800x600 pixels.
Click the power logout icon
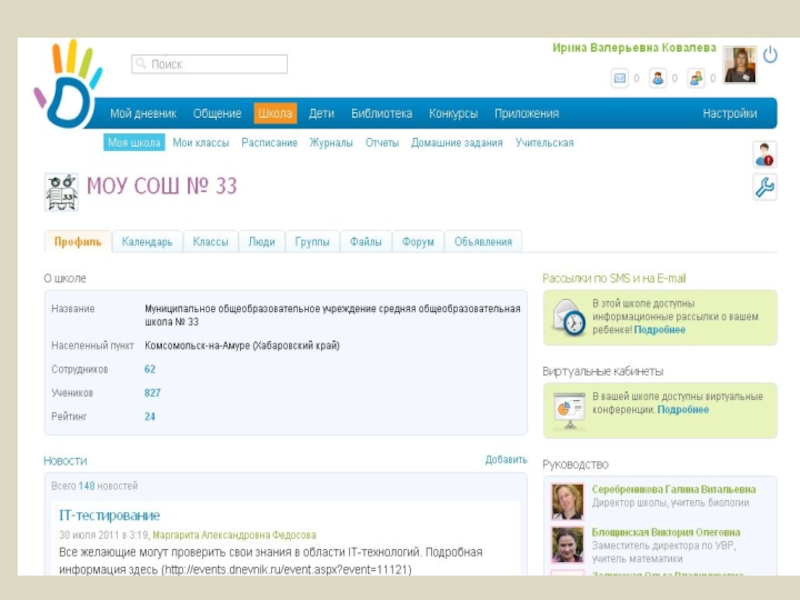770,55
